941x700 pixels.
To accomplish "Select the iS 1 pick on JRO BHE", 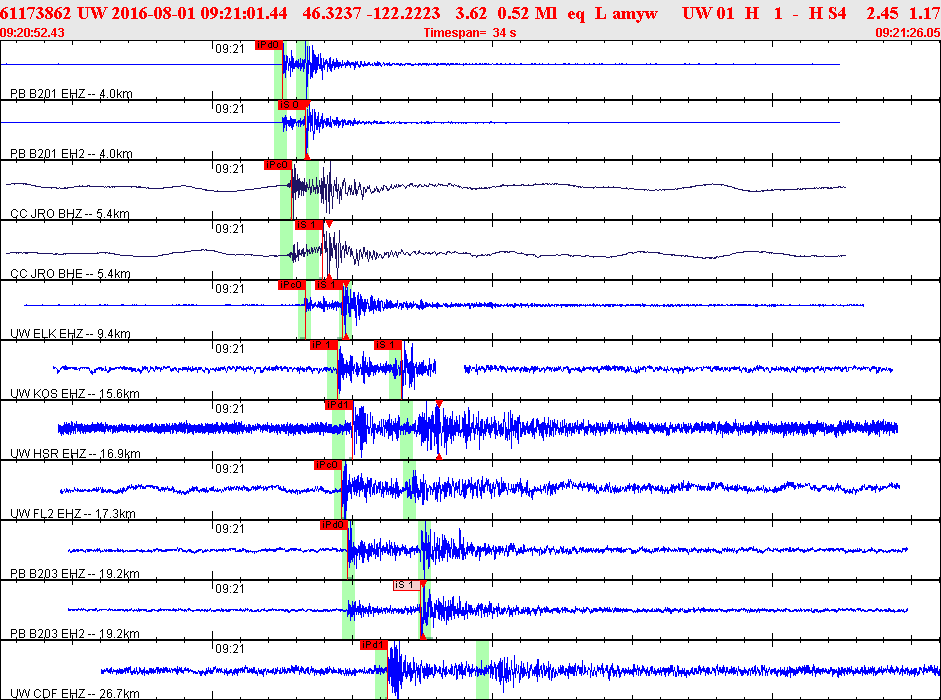I will click(308, 225).
